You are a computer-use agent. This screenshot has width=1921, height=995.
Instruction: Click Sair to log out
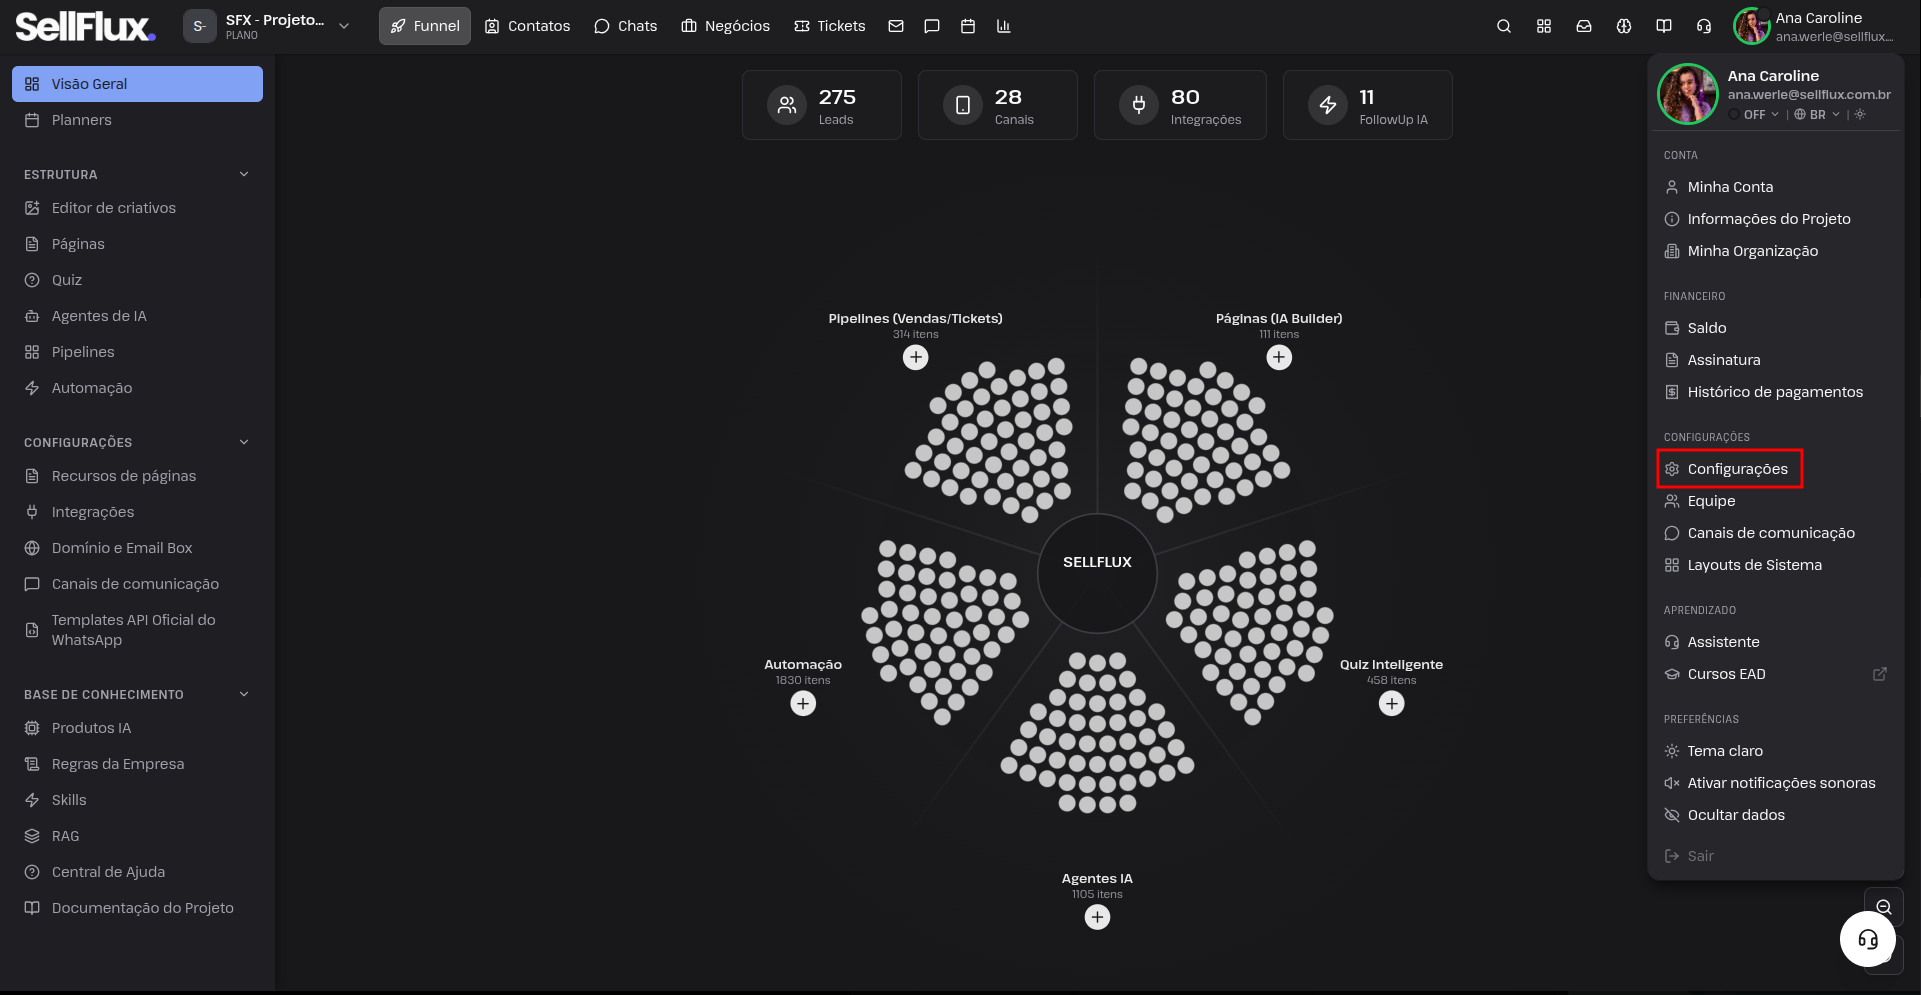(x=1775, y=856)
